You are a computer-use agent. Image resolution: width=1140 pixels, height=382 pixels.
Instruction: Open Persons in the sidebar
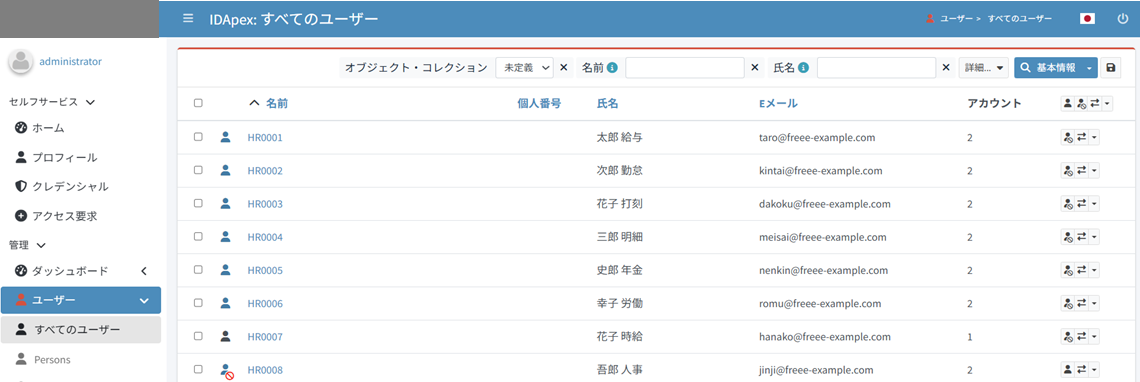pyautogui.click(x=52, y=359)
